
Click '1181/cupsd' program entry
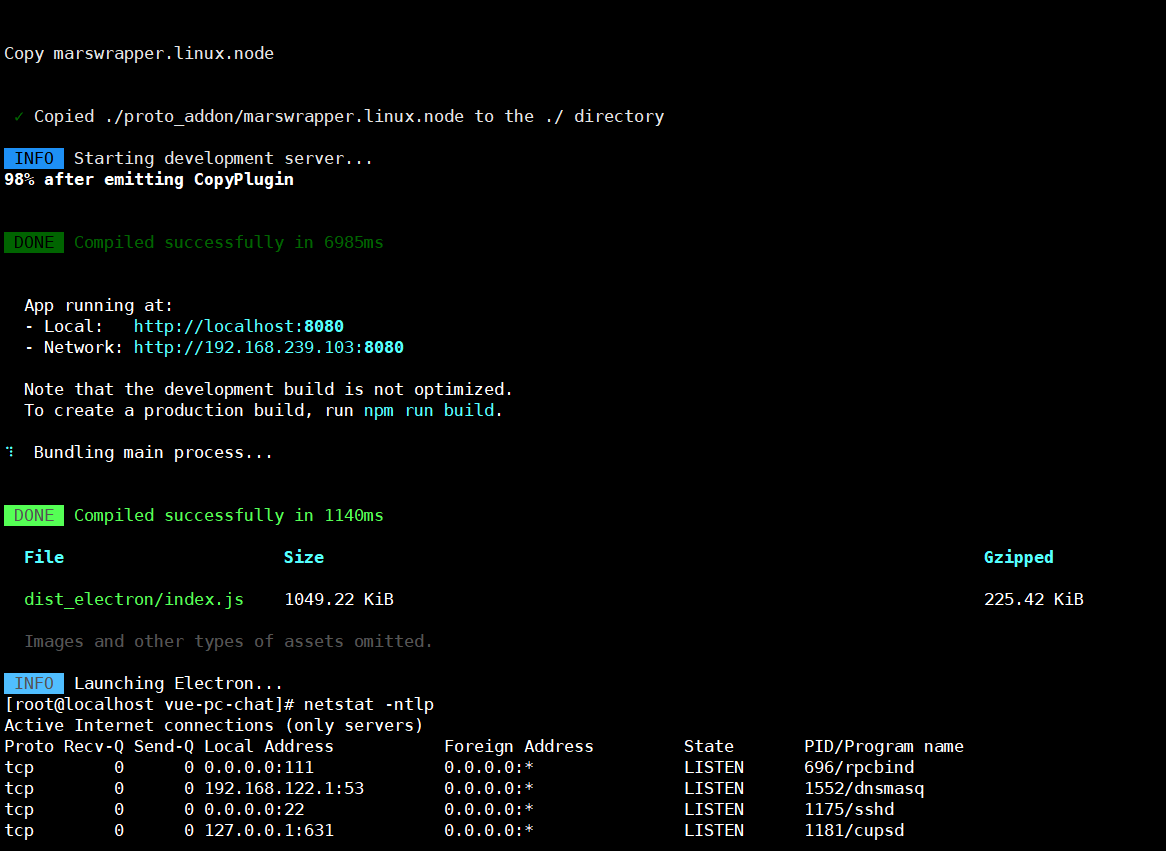(x=854, y=830)
